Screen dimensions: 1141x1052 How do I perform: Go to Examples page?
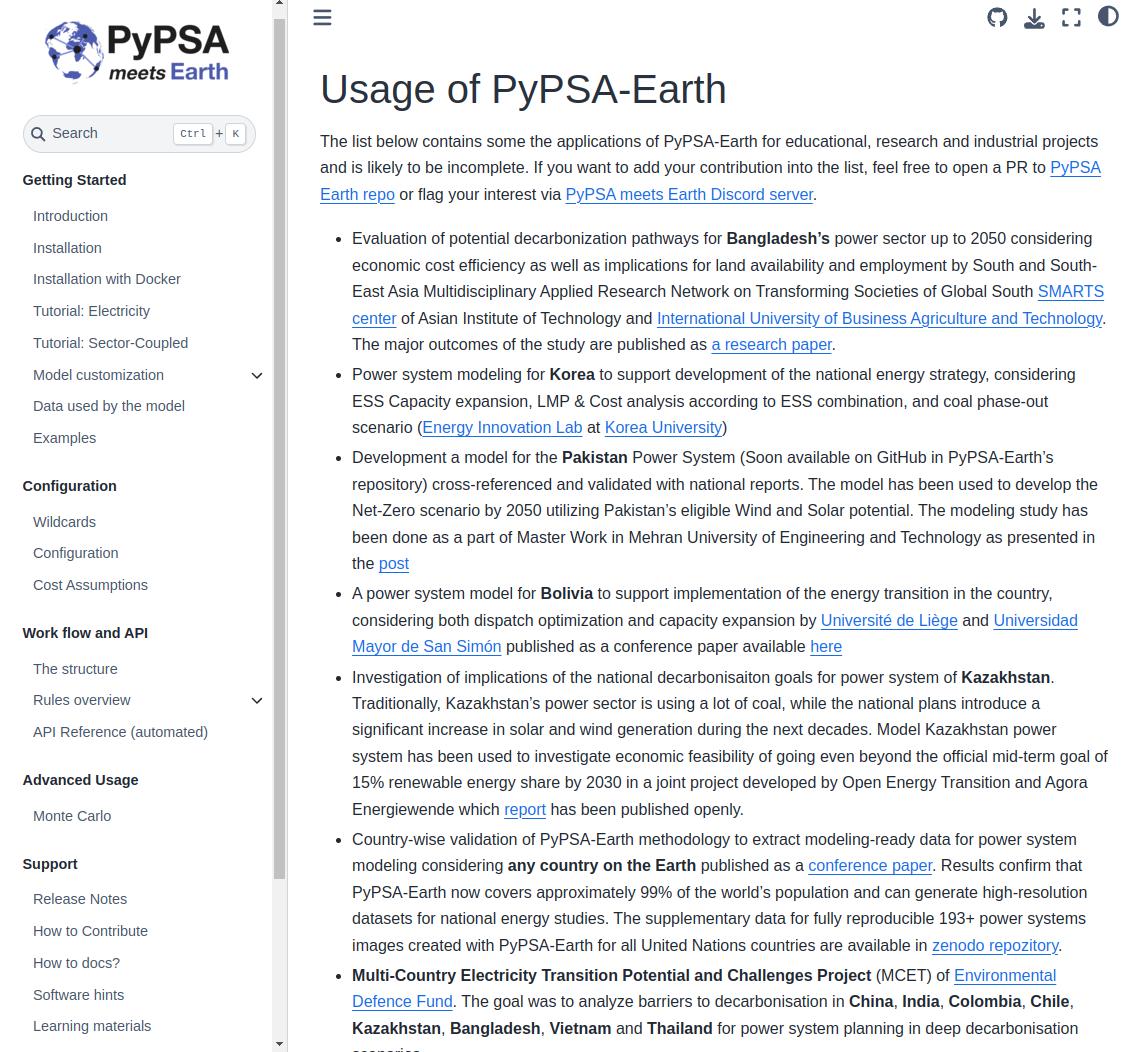[65, 438]
